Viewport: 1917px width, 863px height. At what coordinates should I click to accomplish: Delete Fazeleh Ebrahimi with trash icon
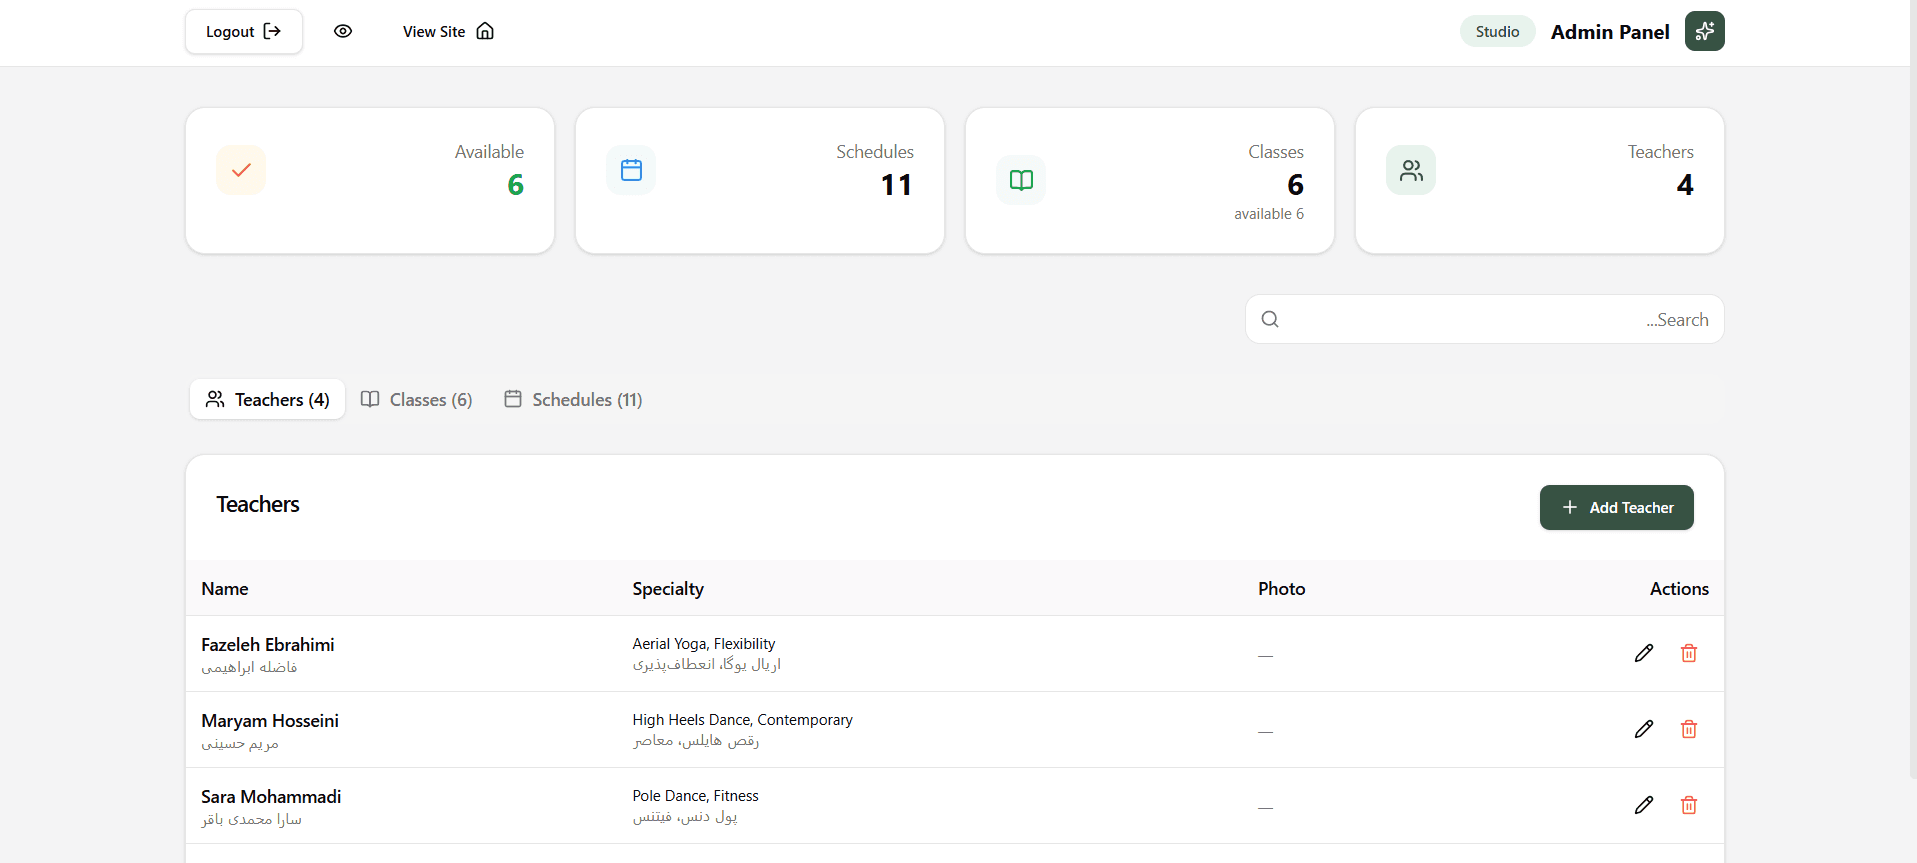pyautogui.click(x=1689, y=653)
